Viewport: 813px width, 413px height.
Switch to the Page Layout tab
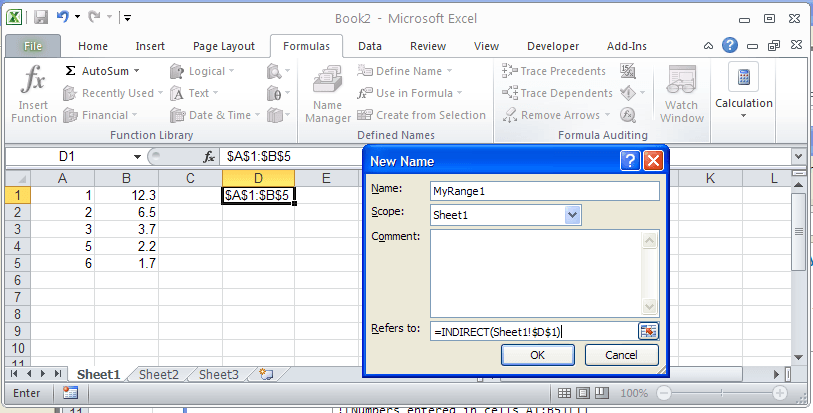[224, 46]
